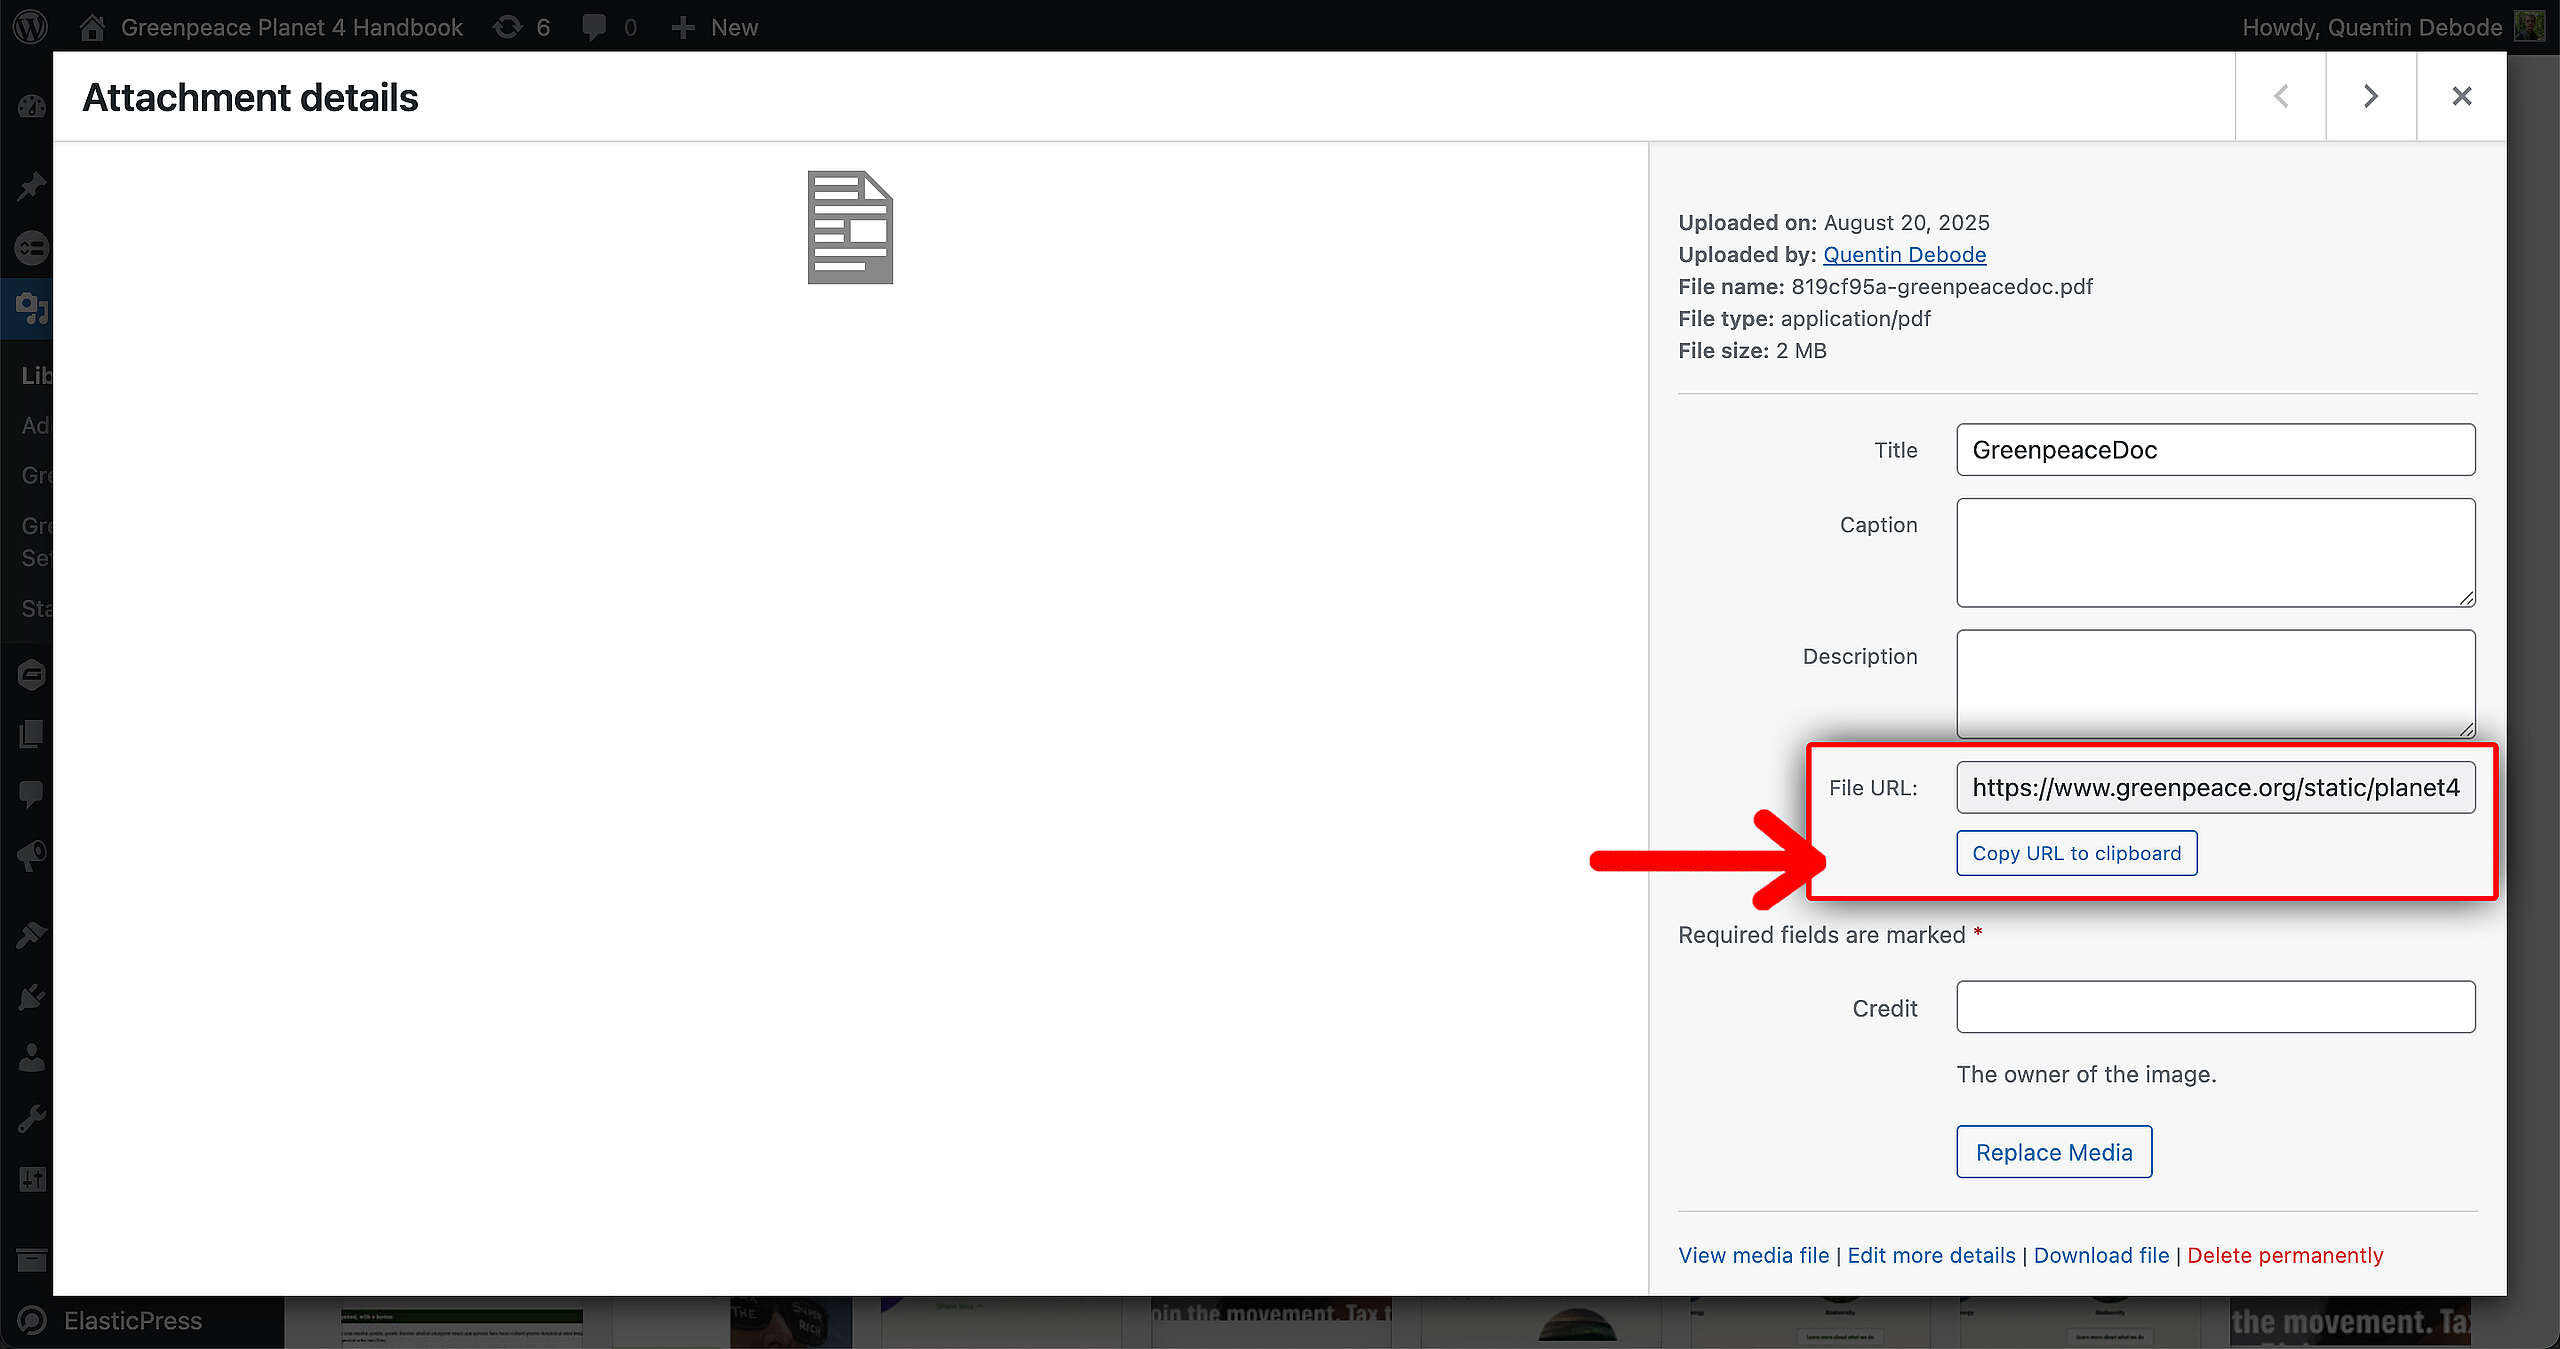Click the Delete permanently link
The image size is (2560, 1349).
2285,1256
